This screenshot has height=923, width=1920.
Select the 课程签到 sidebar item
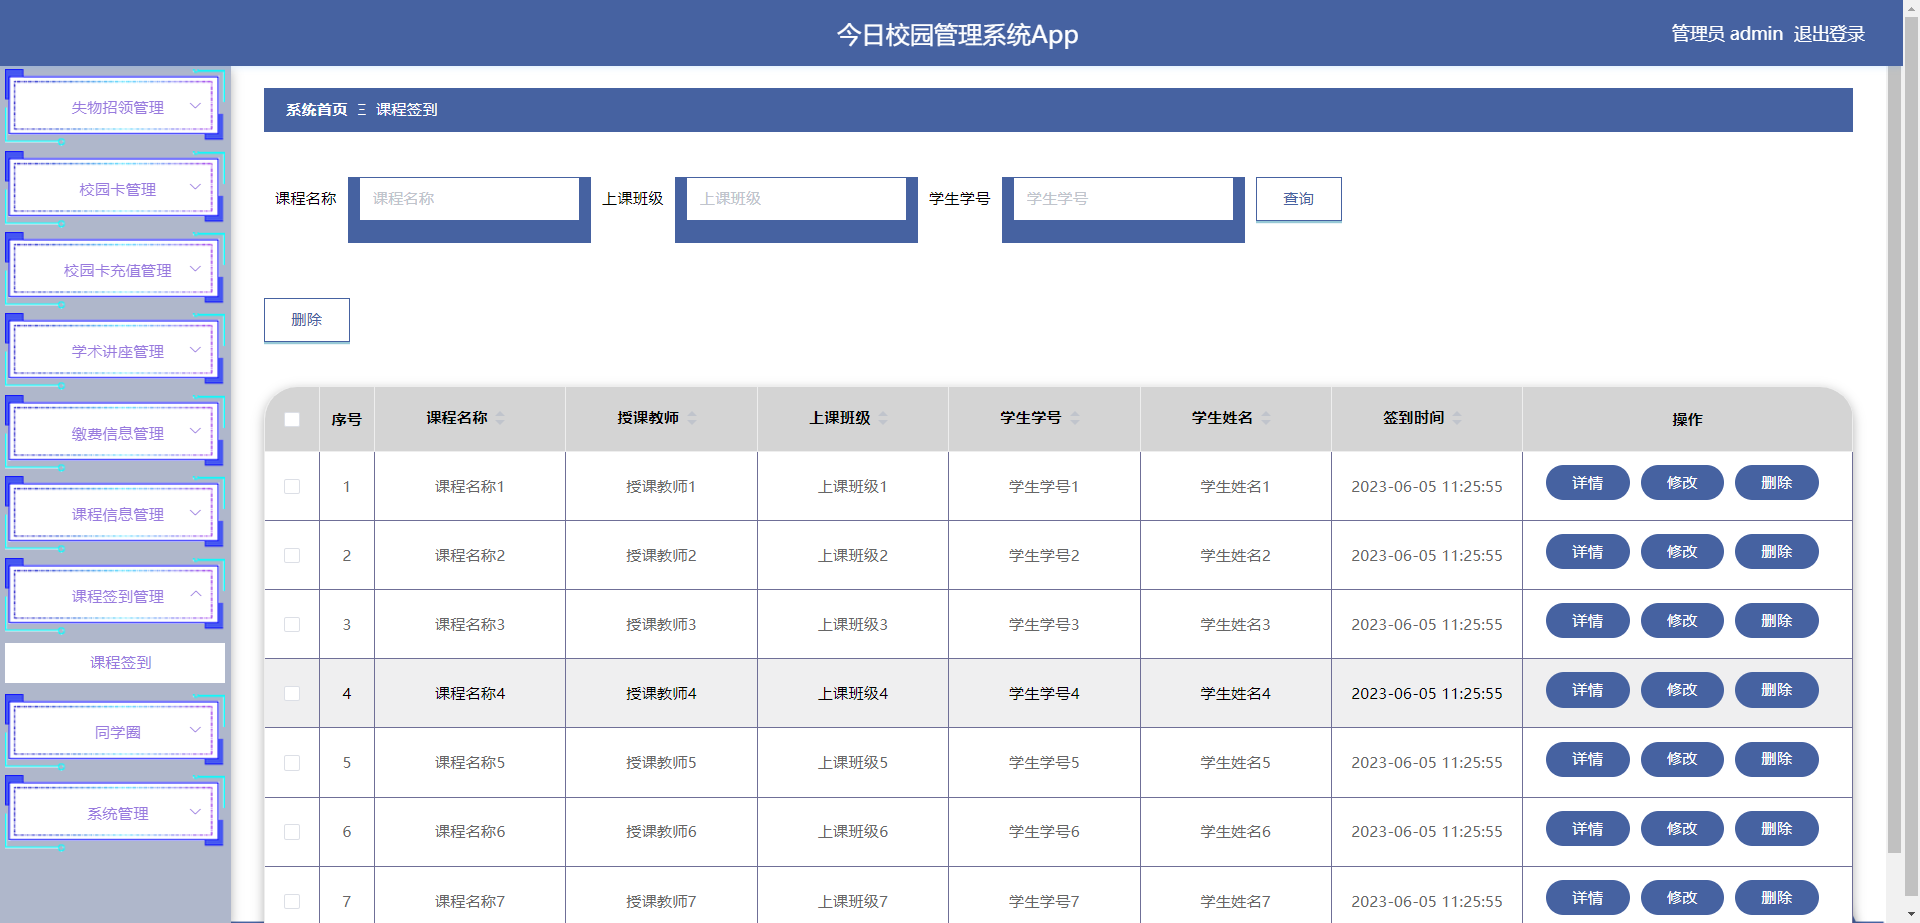pos(114,662)
